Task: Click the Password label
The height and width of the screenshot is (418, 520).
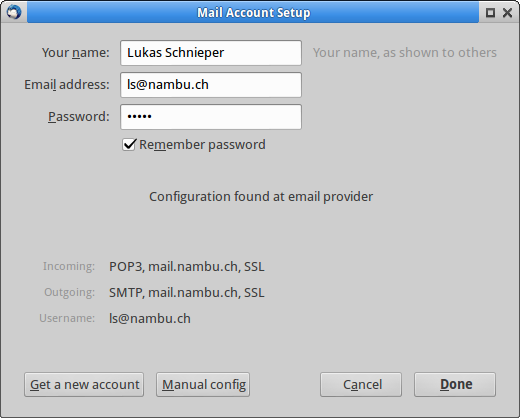Action: click(79, 117)
